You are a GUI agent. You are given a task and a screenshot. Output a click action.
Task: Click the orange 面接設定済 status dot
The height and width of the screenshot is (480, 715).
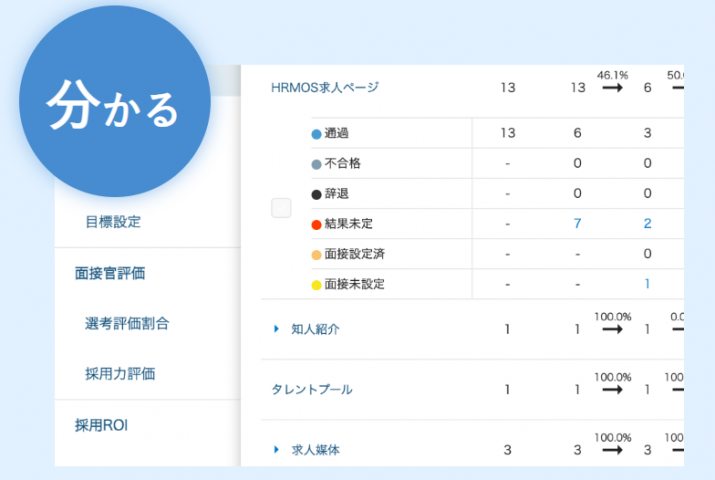click(317, 254)
